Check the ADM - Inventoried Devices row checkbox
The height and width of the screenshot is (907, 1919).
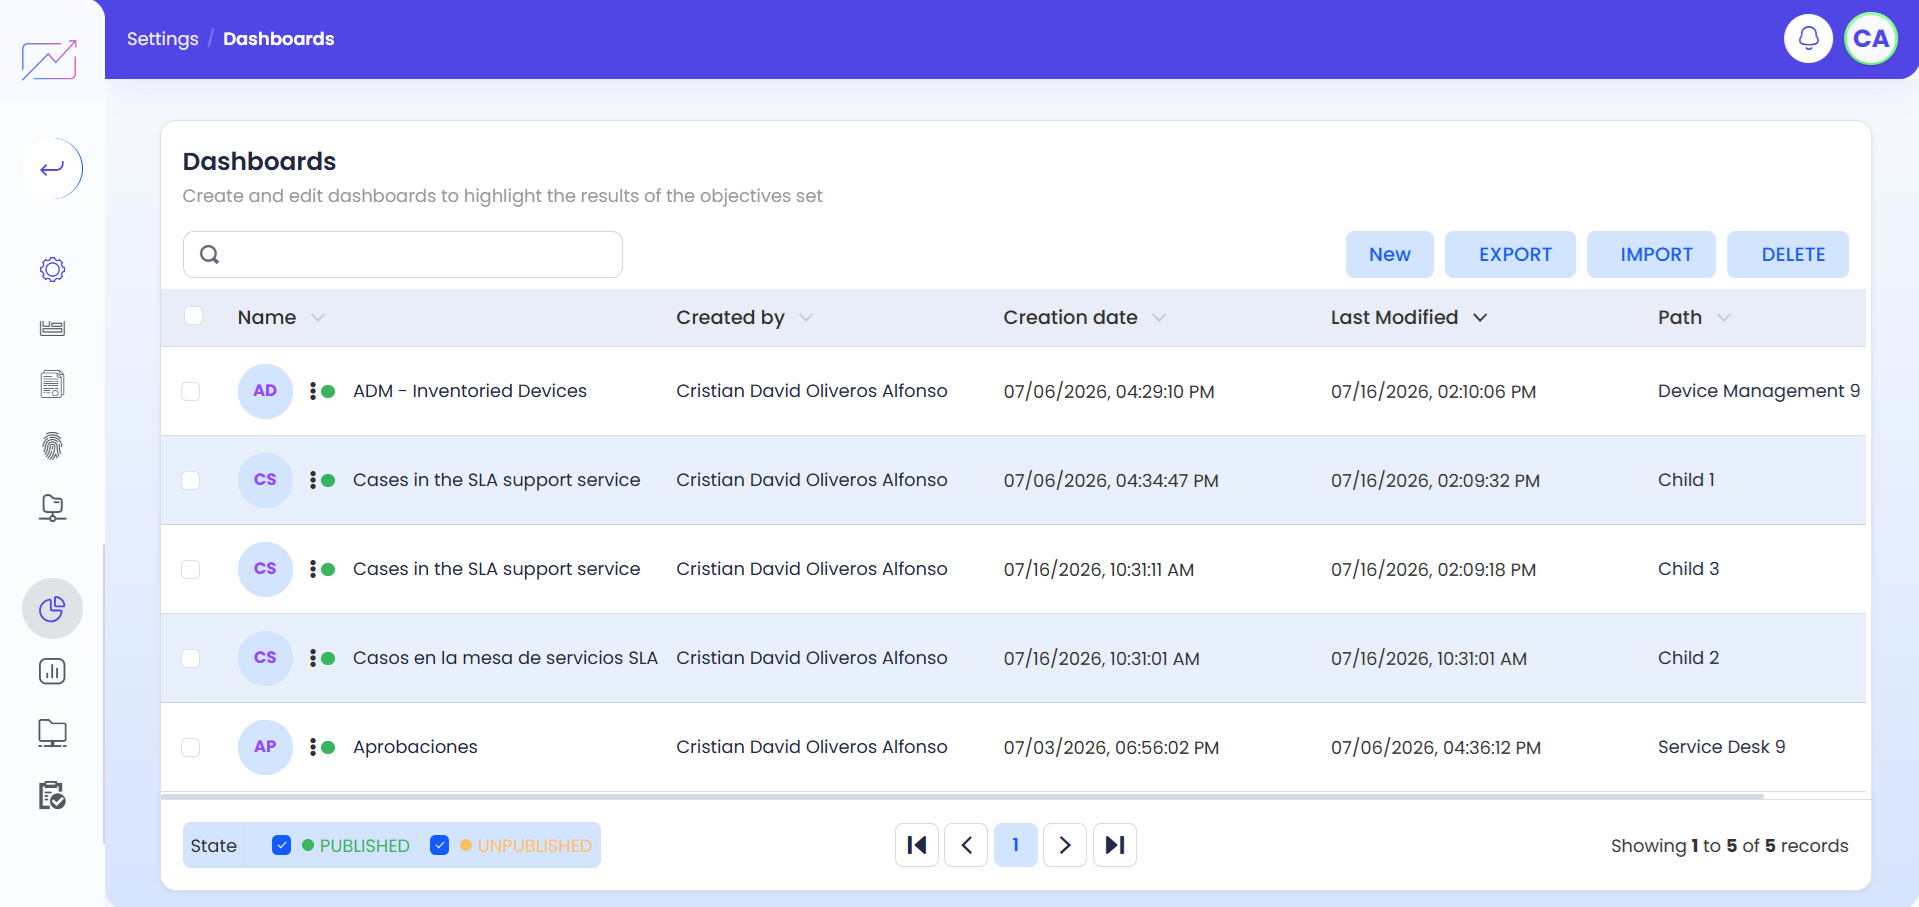[x=191, y=391]
